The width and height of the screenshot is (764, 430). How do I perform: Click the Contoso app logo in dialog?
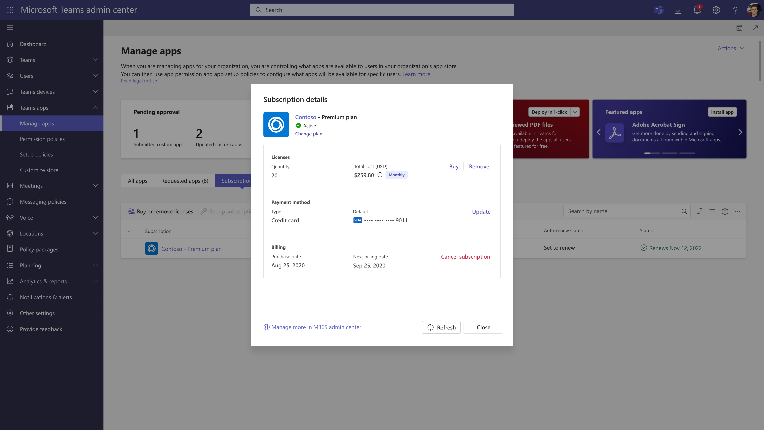click(276, 125)
